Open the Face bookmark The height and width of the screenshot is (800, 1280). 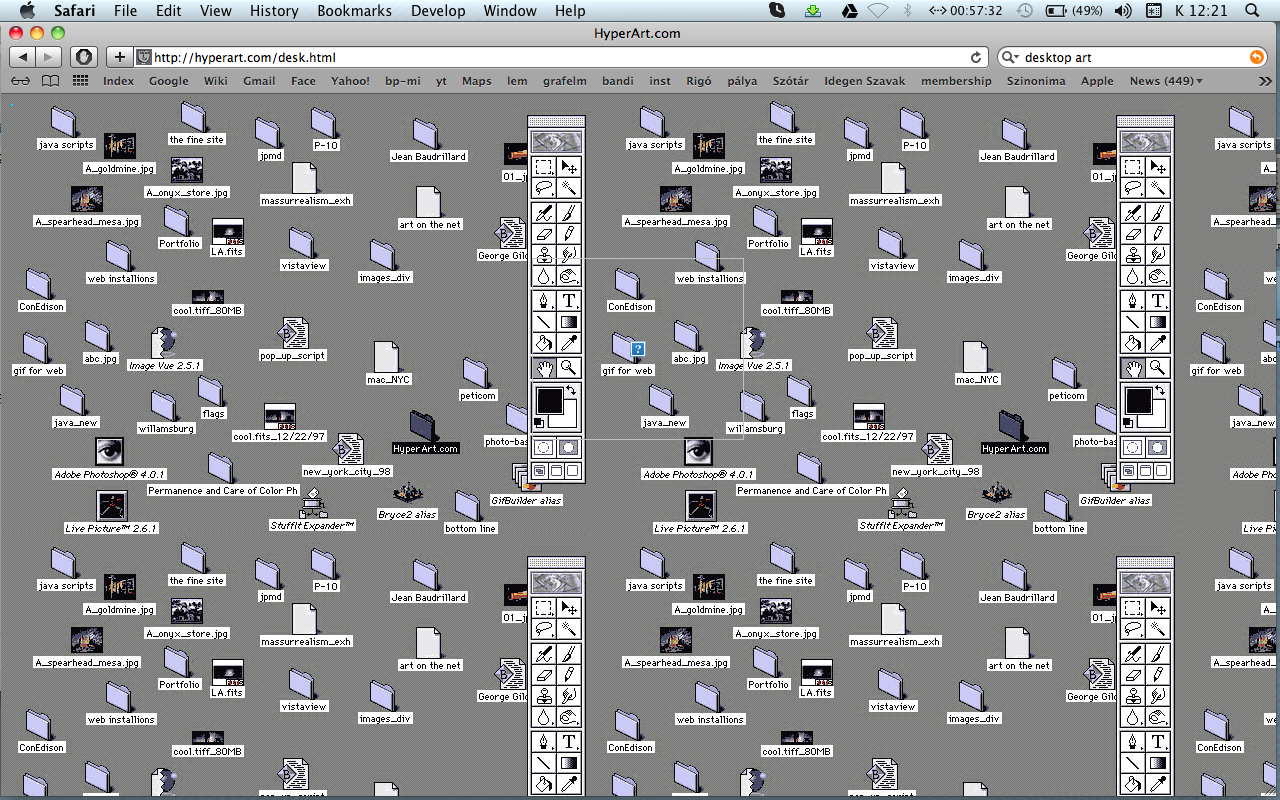tap(303, 81)
